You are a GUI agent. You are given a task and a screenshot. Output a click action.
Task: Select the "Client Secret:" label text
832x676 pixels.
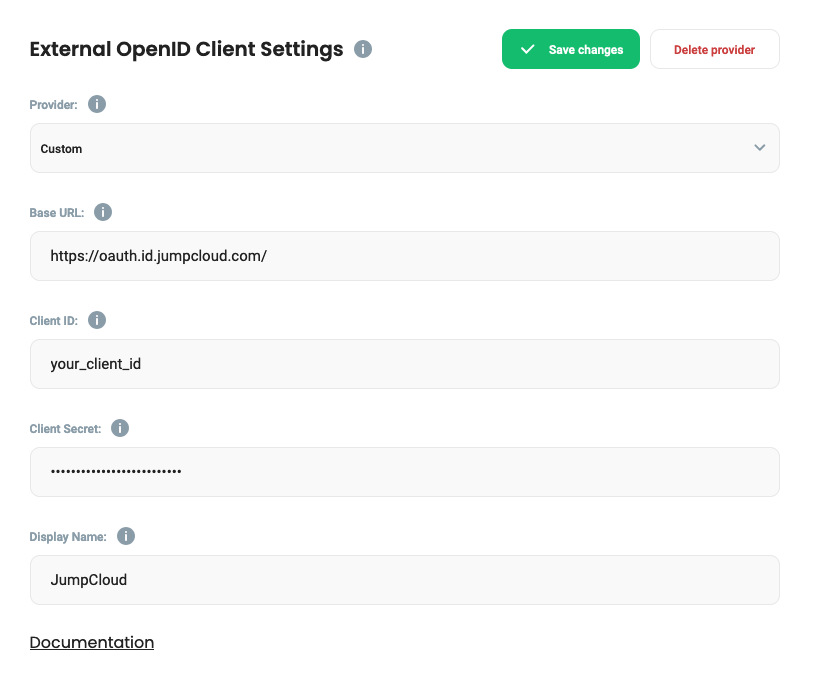65,429
